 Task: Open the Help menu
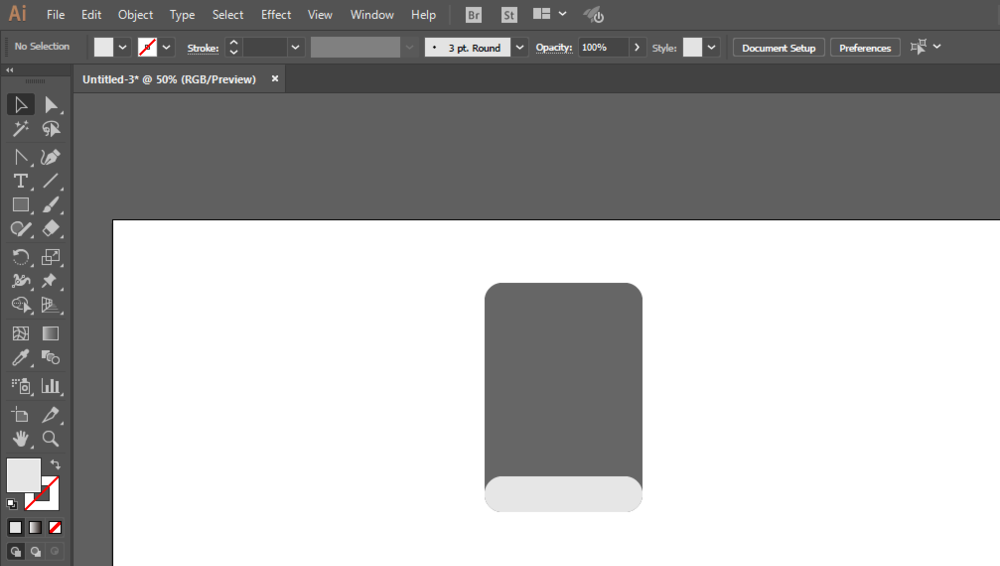pos(423,15)
